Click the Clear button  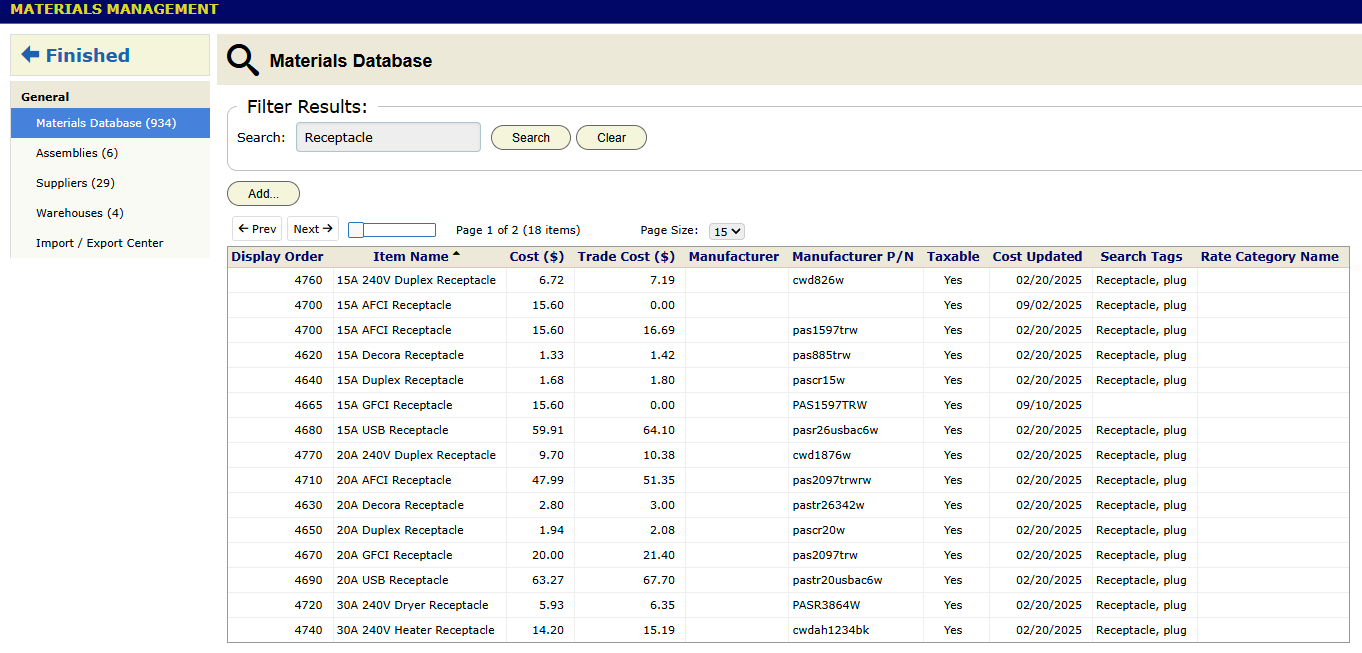click(x=611, y=138)
